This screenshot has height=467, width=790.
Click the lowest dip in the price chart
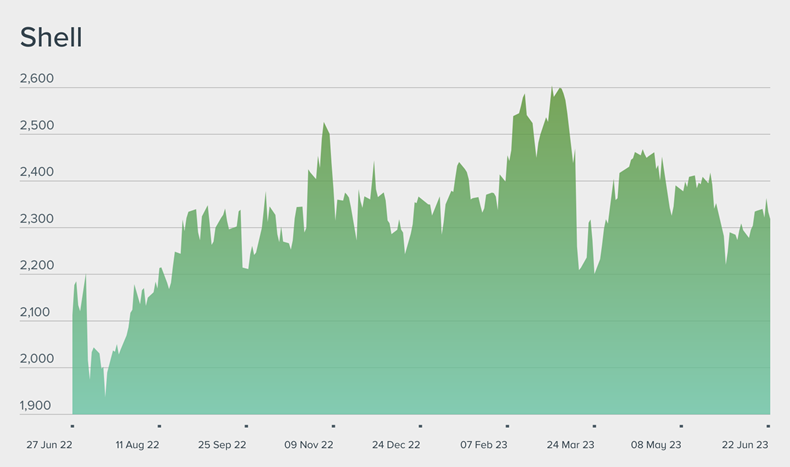[x=105, y=397]
